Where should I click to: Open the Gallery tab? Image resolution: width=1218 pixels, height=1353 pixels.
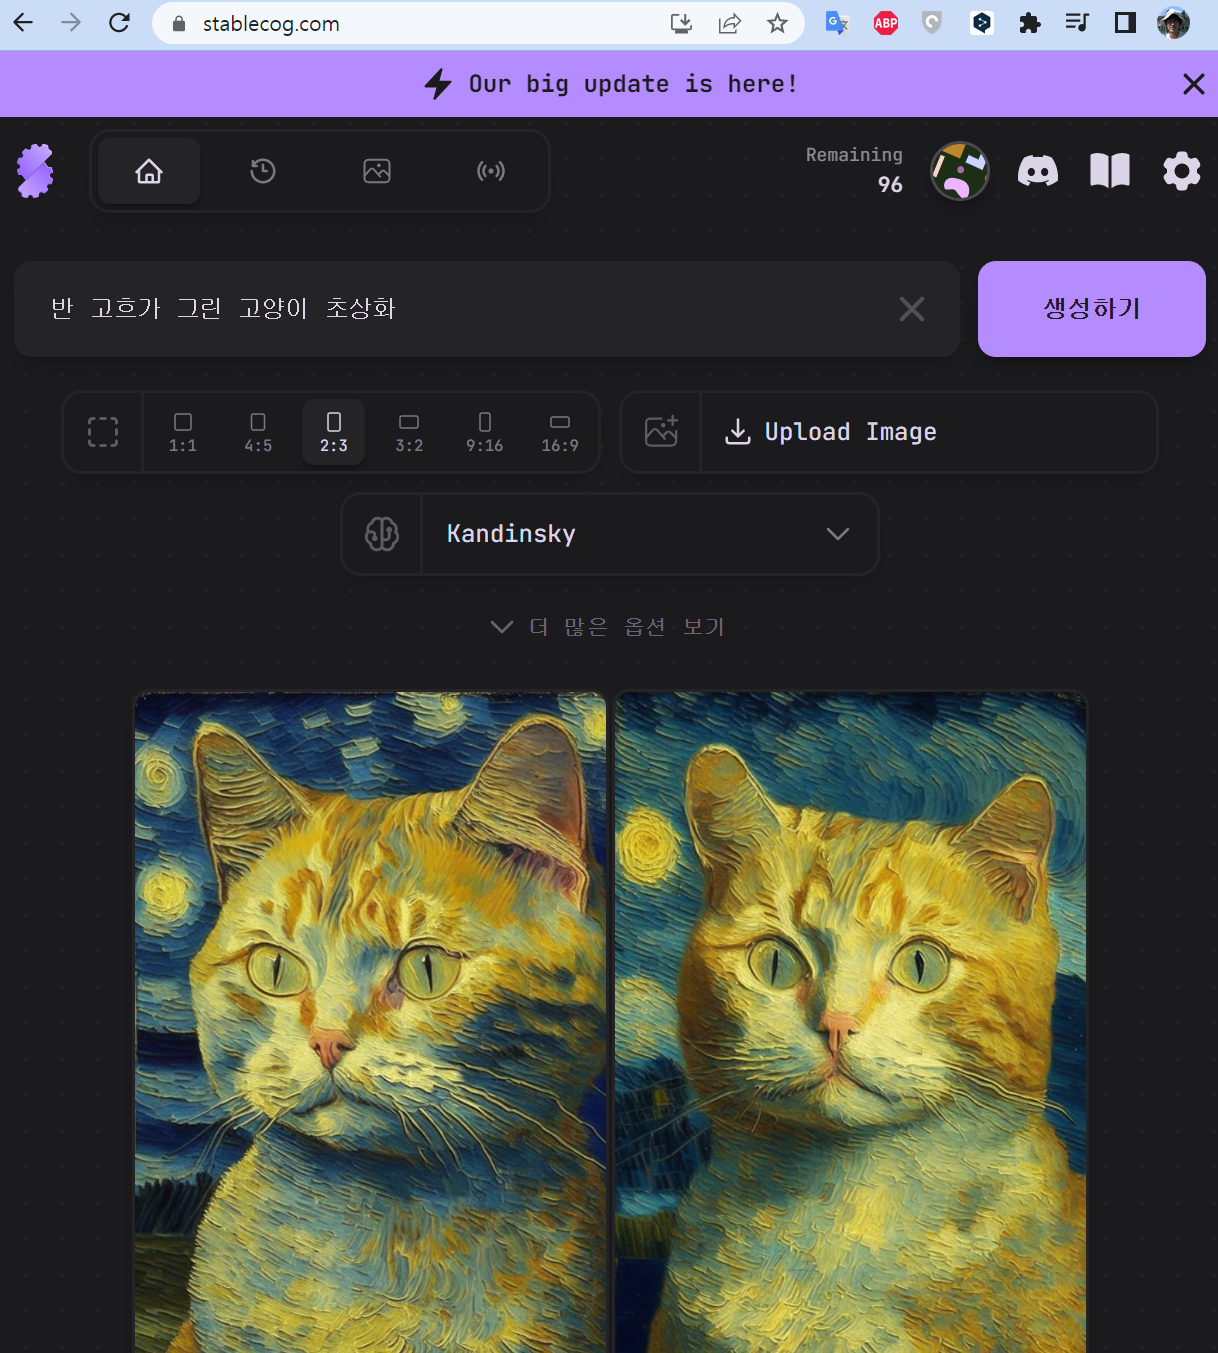[x=377, y=171]
